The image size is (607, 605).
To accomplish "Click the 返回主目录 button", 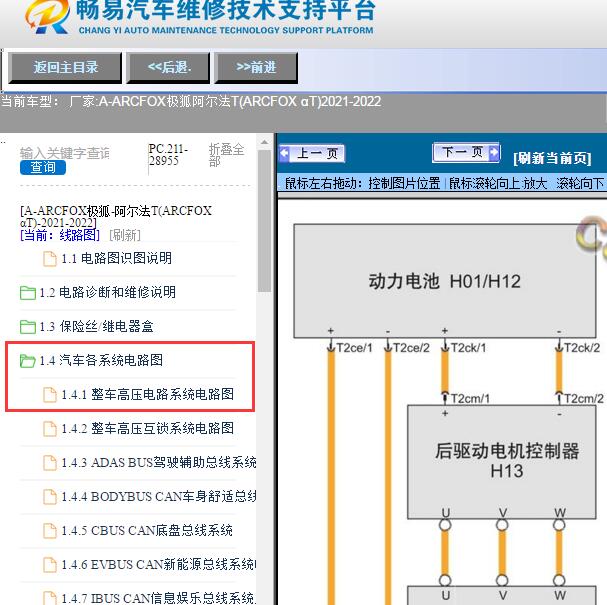I will [65, 68].
